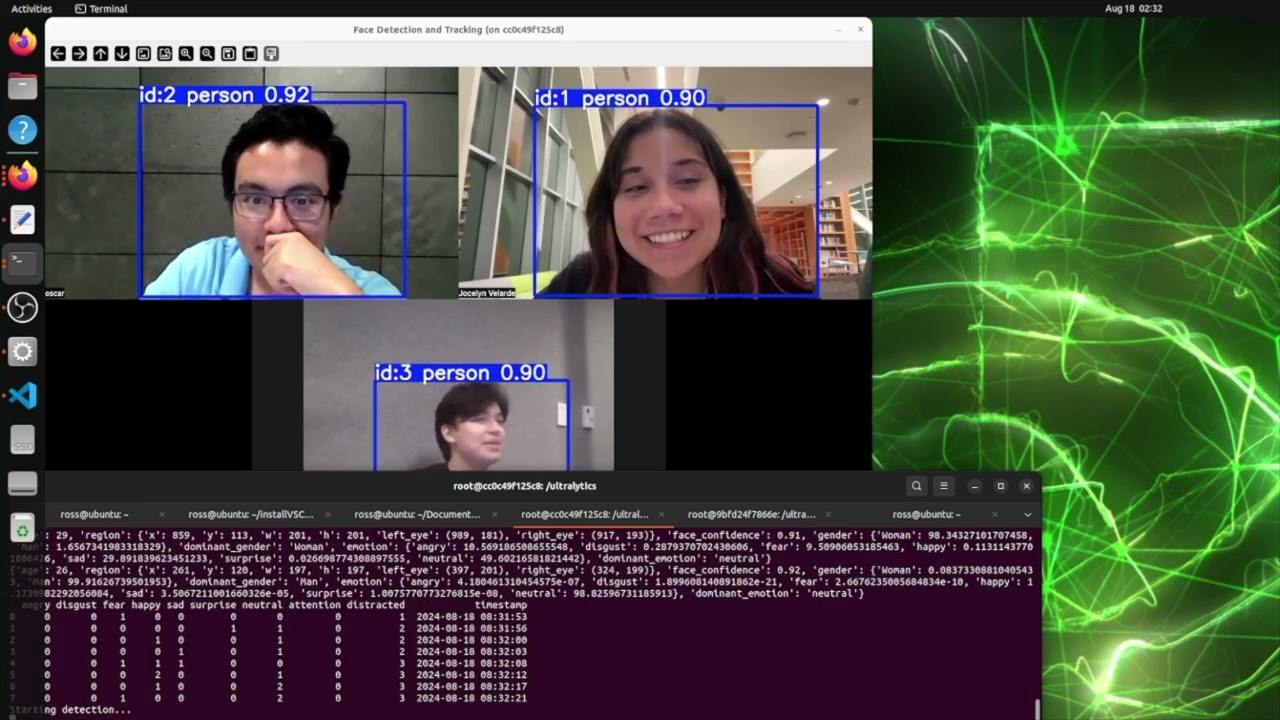
Task: Zoom in using the toolbar magnifier plus
Action: pos(186,53)
